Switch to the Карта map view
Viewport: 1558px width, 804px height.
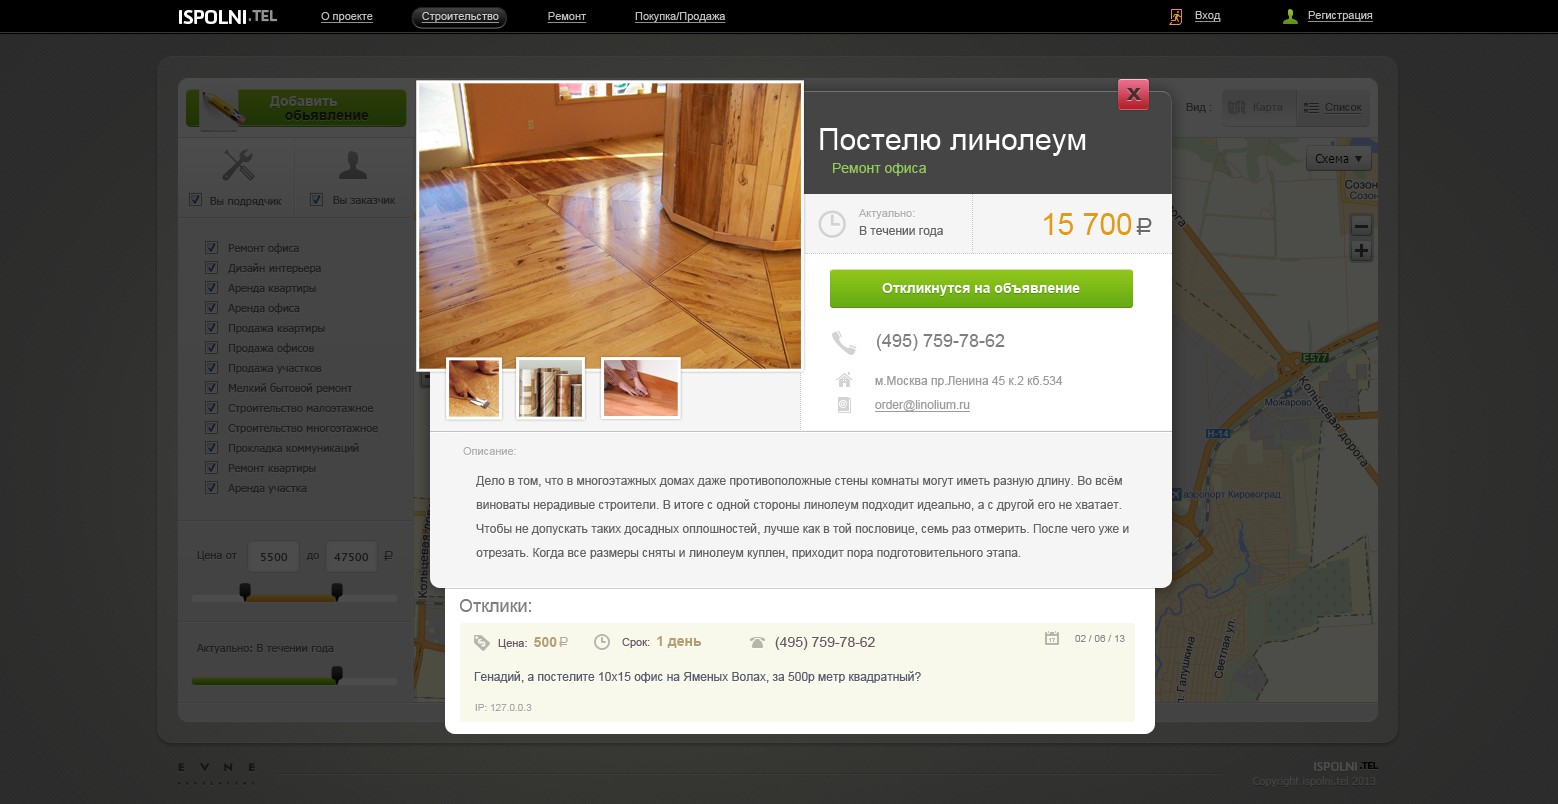pyautogui.click(x=1255, y=107)
